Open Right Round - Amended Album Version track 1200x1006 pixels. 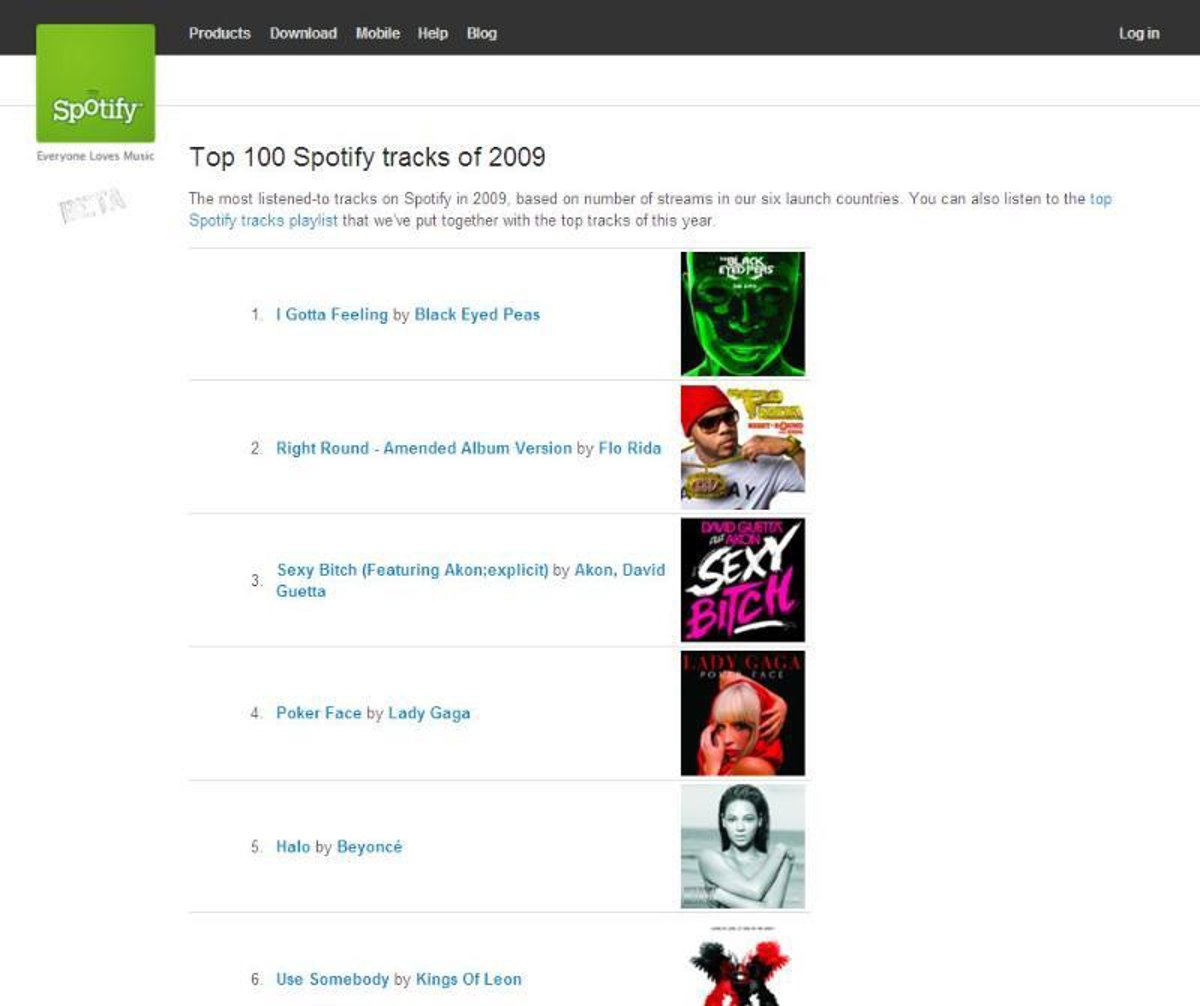423,448
